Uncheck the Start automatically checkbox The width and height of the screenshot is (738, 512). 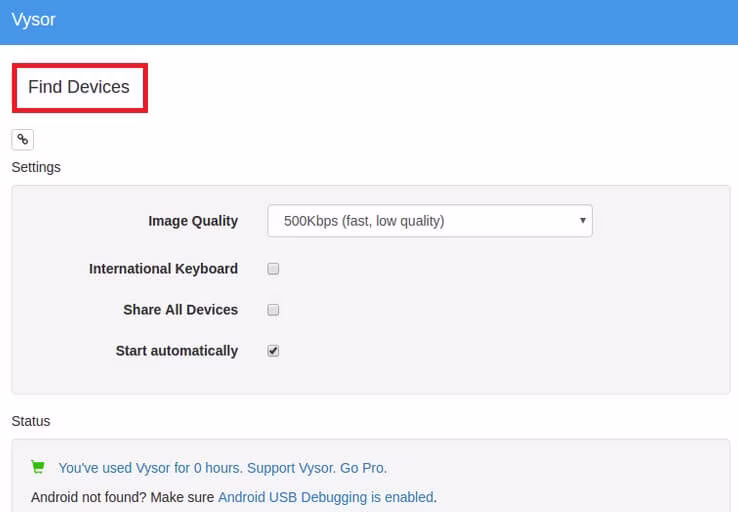click(273, 351)
